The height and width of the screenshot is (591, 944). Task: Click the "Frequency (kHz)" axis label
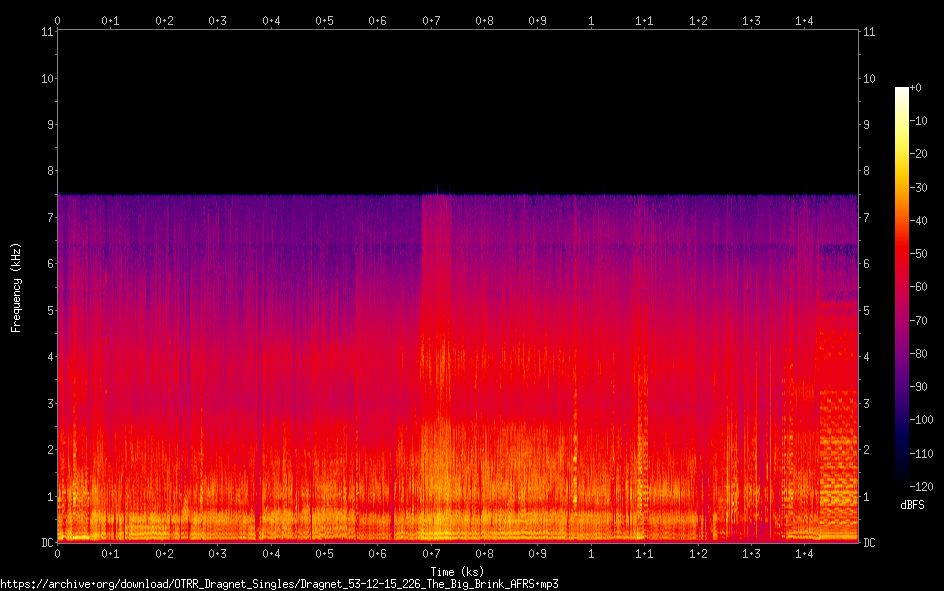pyautogui.click(x=16, y=287)
